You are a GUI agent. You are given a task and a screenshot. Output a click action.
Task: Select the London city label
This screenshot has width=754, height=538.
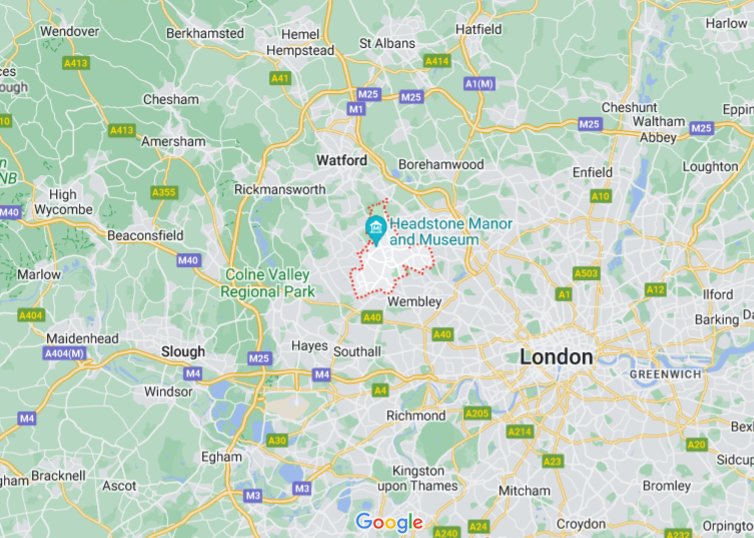(556, 357)
